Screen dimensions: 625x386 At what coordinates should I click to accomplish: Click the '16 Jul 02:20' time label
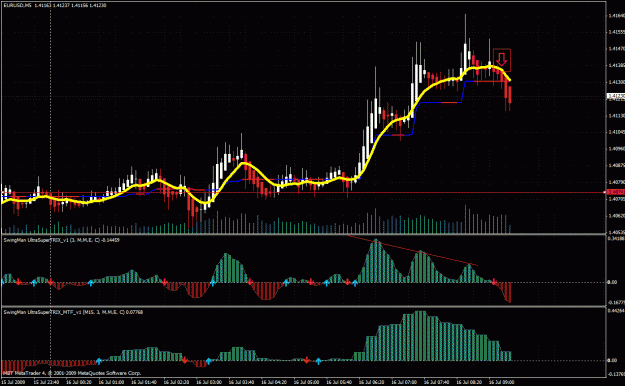point(176,382)
